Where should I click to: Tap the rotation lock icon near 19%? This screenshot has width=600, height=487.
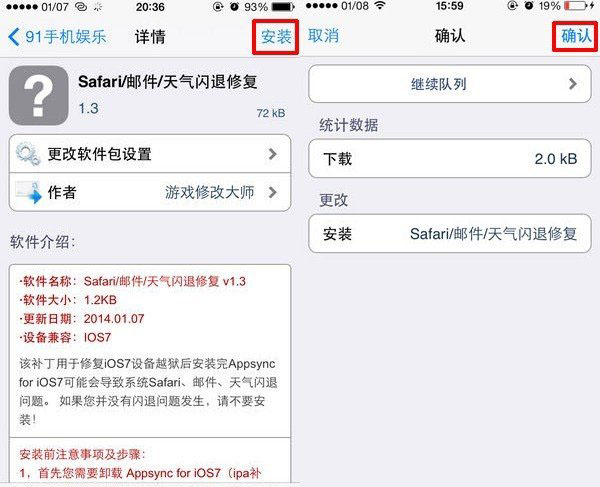(x=513, y=6)
